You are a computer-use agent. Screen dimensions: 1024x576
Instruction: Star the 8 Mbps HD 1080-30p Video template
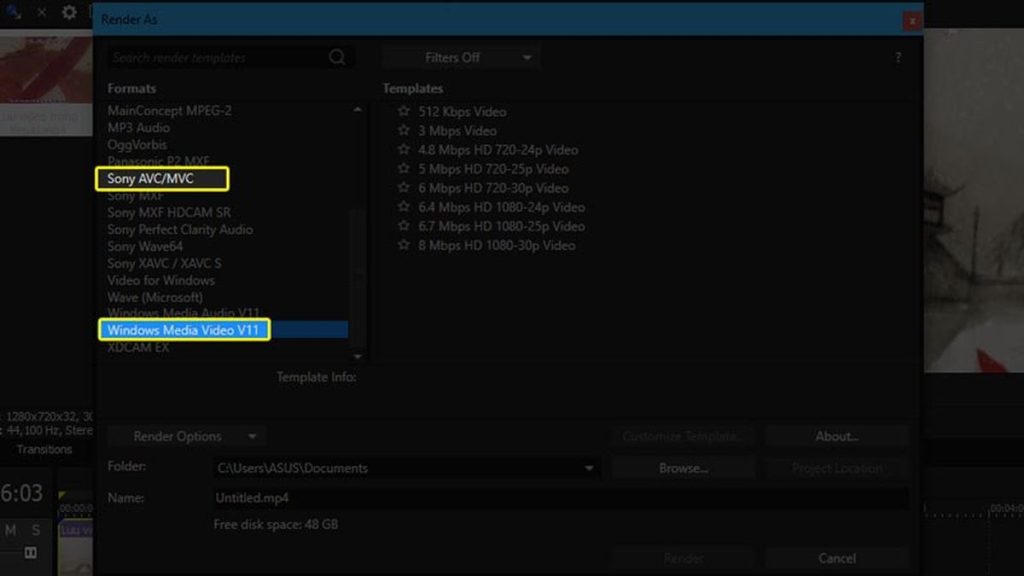click(x=404, y=245)
